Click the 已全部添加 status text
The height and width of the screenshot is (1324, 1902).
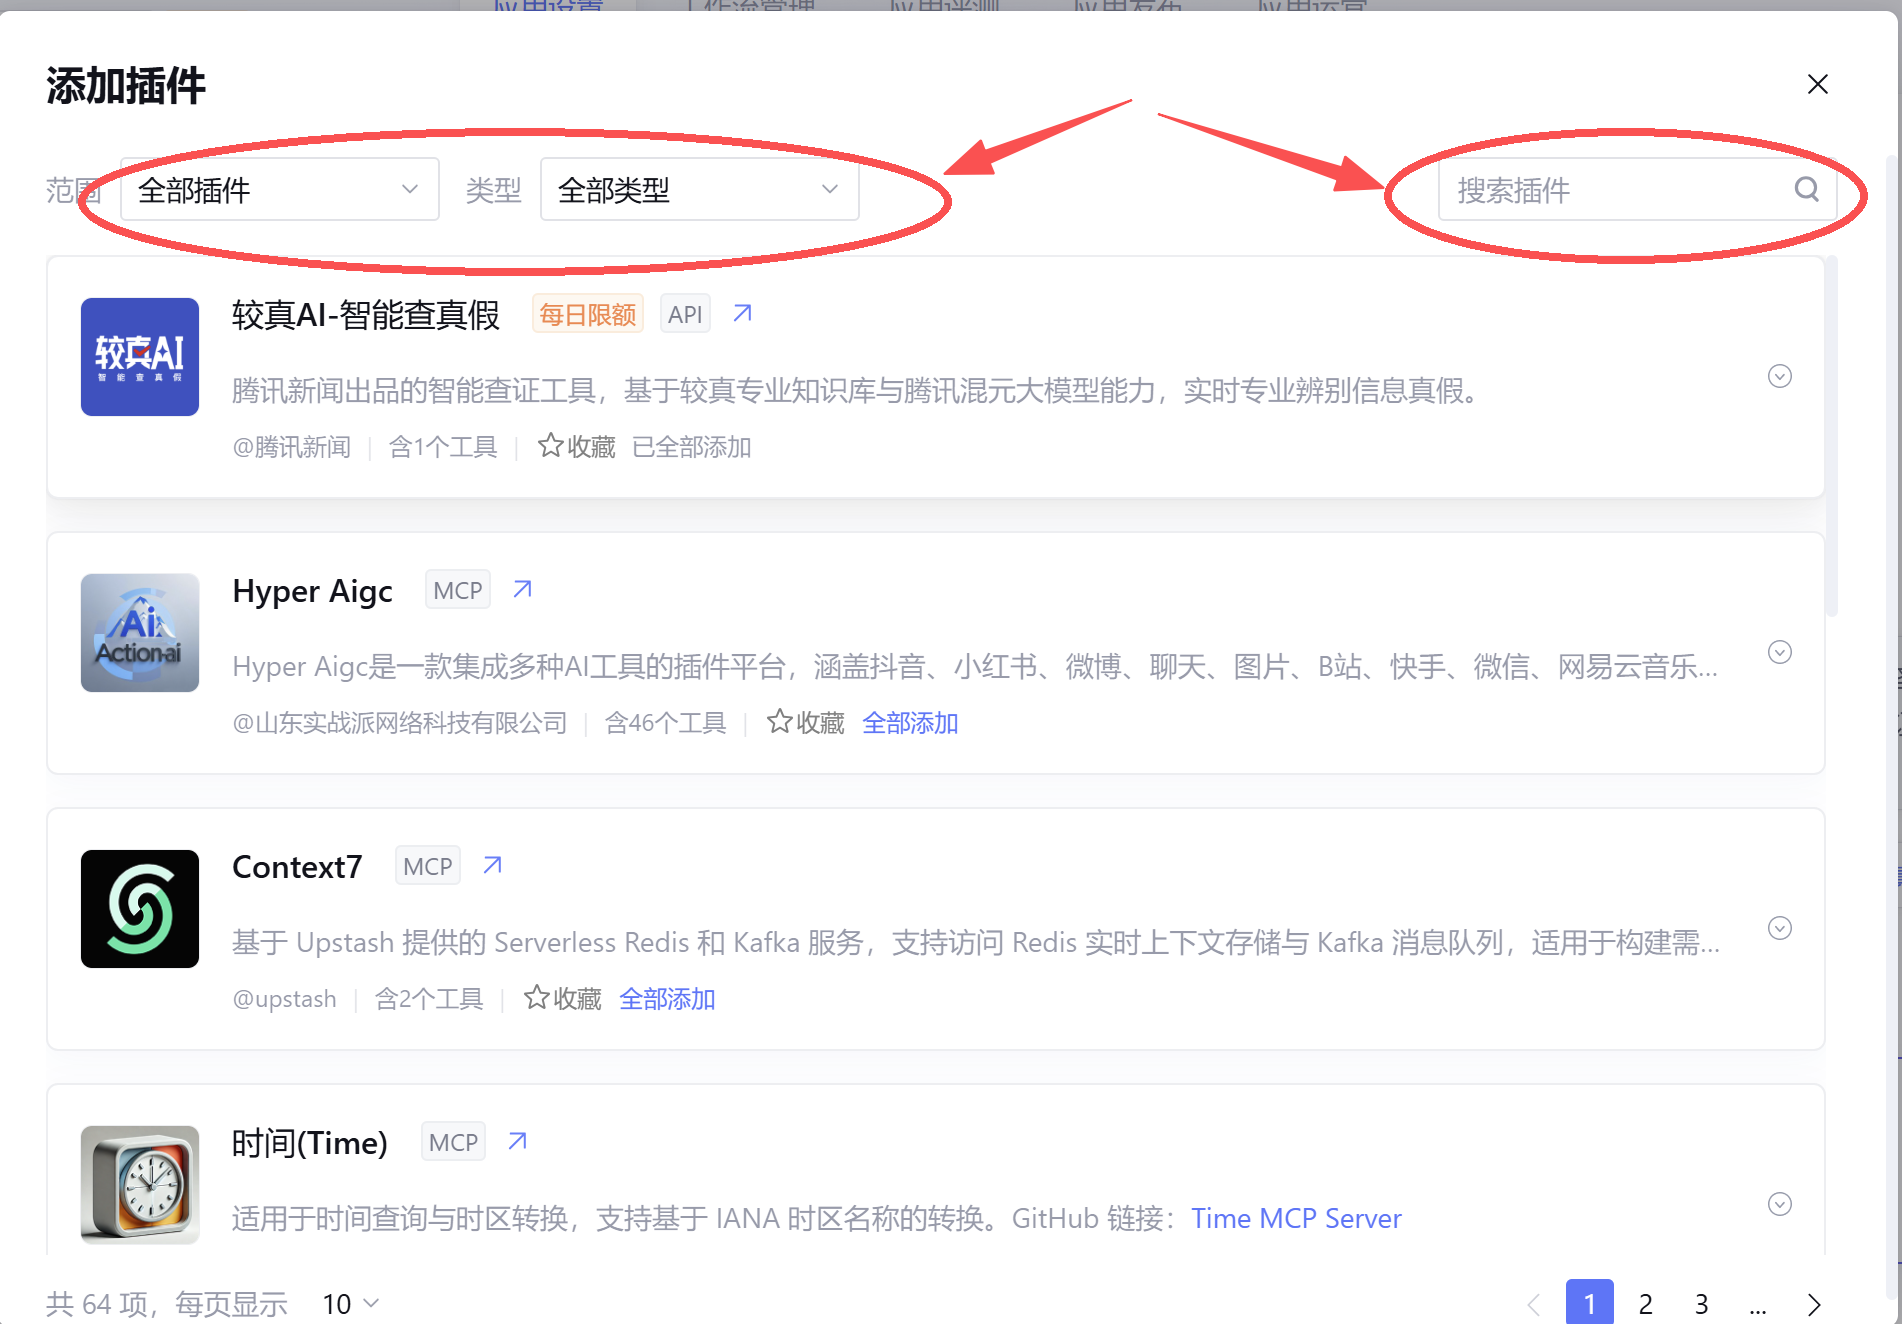click(692, 446)
